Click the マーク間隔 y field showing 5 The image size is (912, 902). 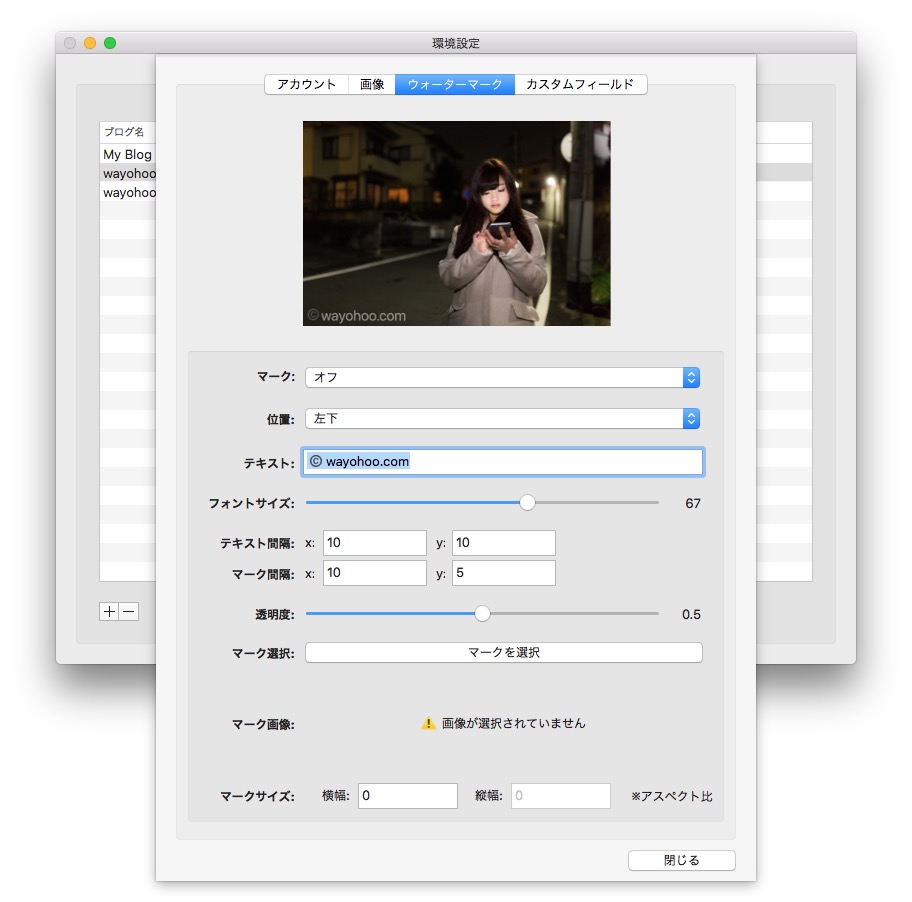(504, 573)
